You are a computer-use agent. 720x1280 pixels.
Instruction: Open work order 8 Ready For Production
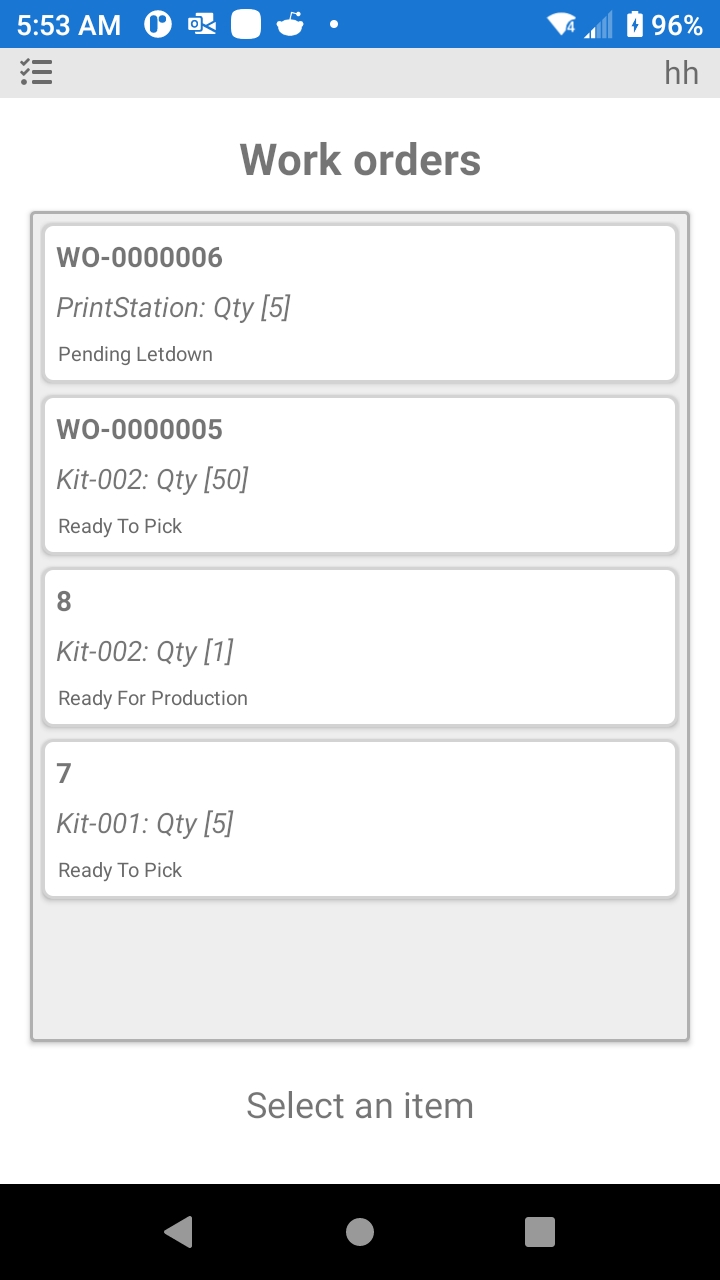pos(360,647)
